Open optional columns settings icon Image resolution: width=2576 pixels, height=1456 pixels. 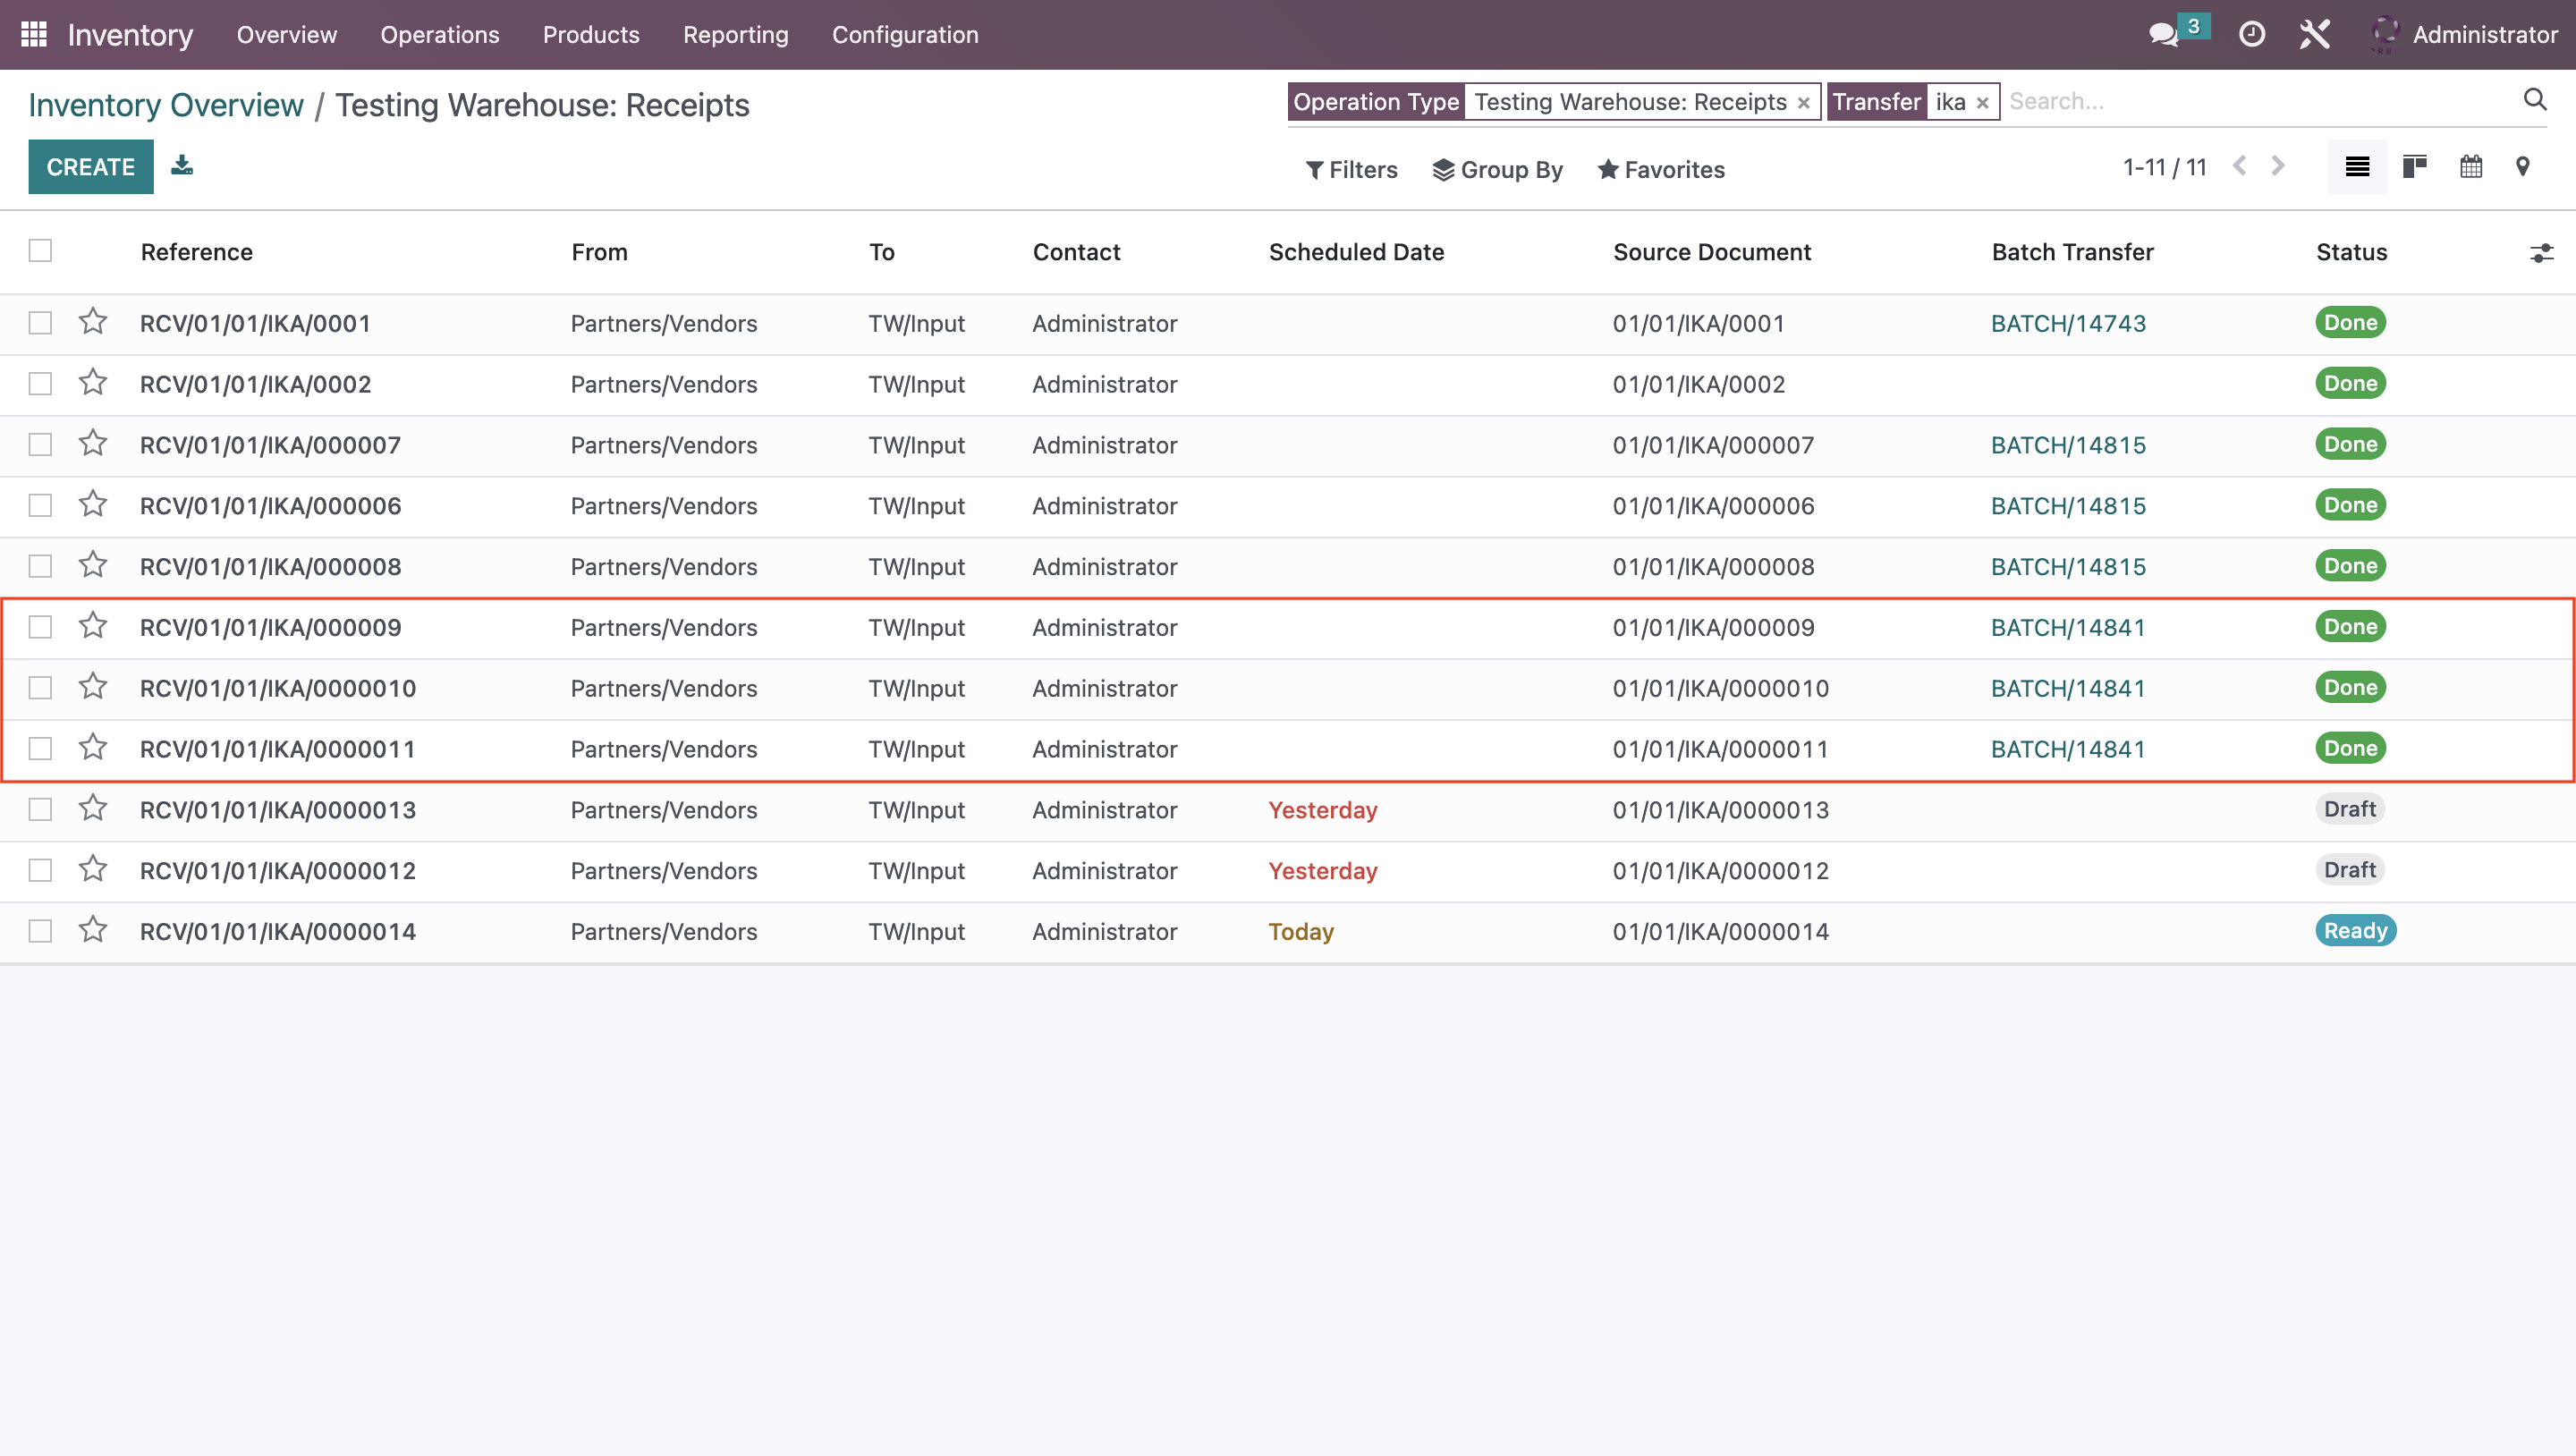point(2541,253)
